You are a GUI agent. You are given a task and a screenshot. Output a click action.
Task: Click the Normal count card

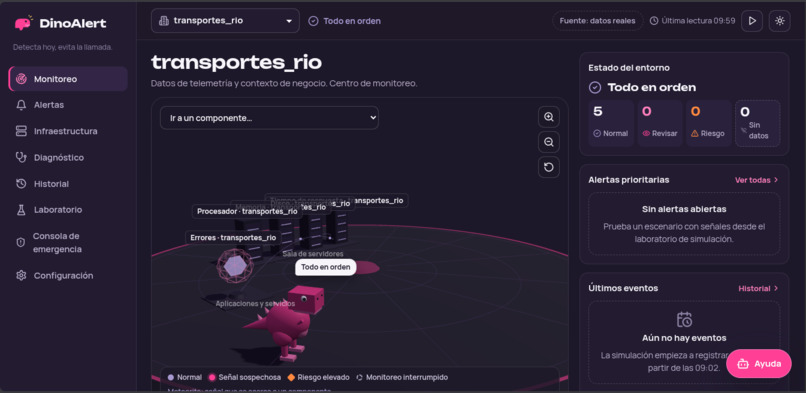611,123
